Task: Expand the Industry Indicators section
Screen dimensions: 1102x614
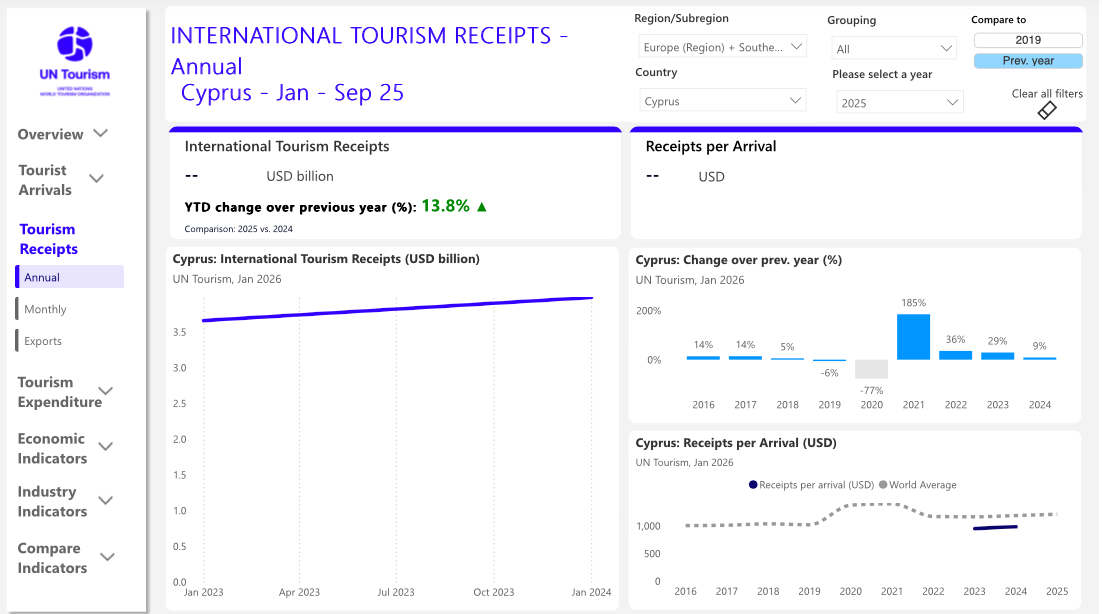Action: (105, 501)
